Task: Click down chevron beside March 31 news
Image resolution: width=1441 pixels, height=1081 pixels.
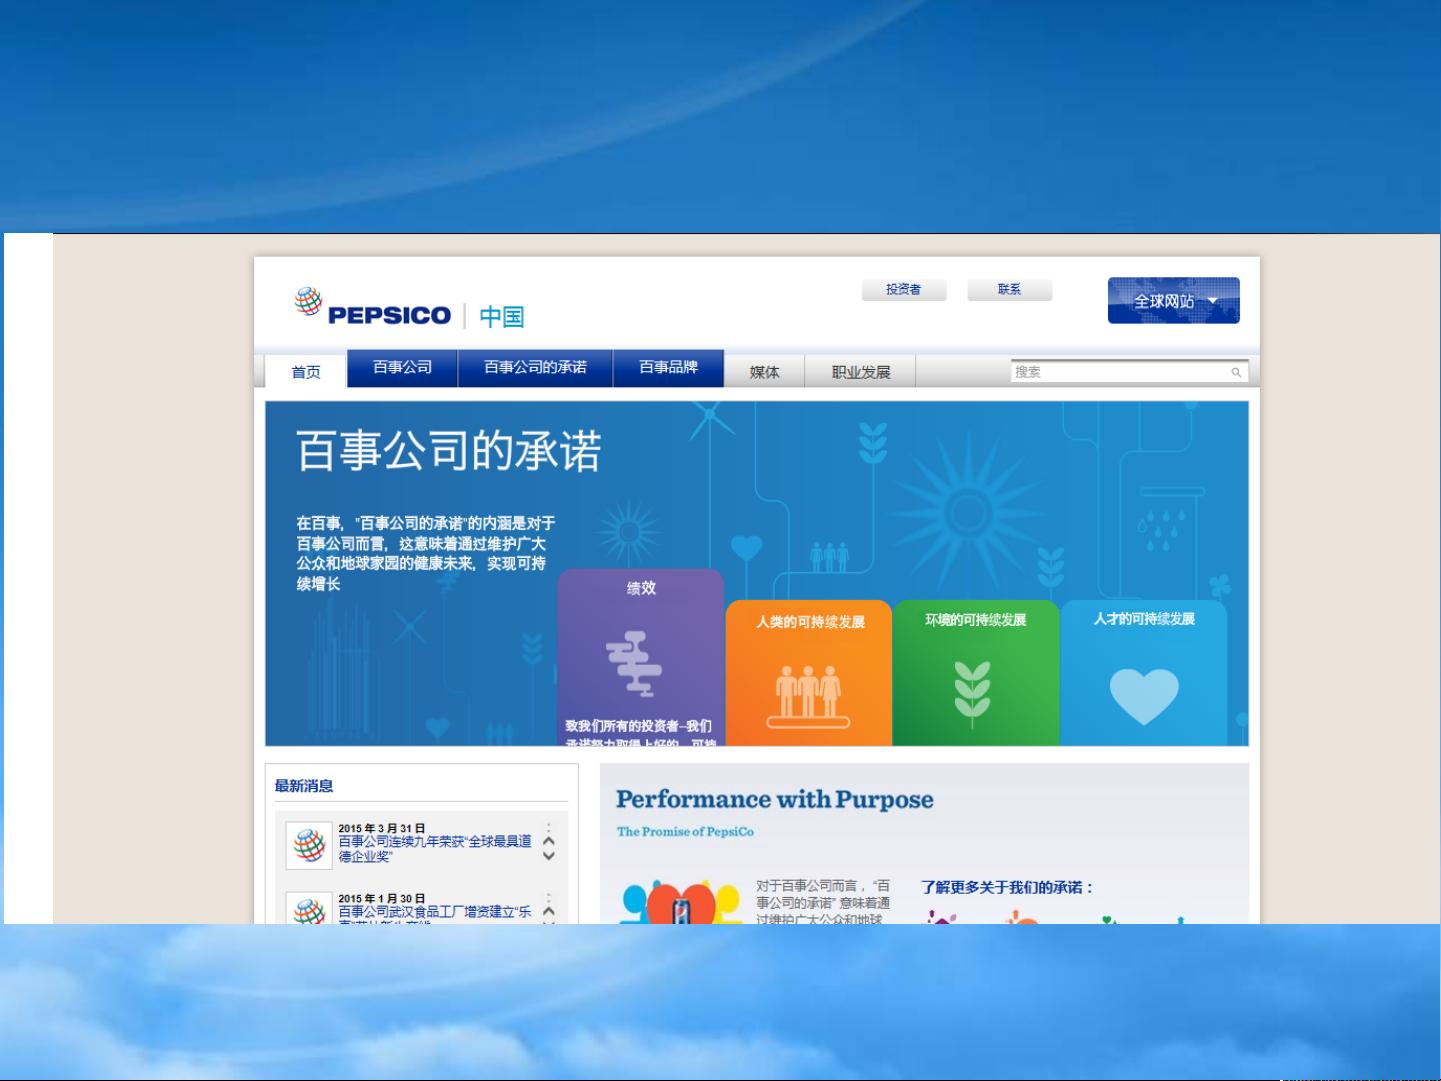Action: click(548, 856)
